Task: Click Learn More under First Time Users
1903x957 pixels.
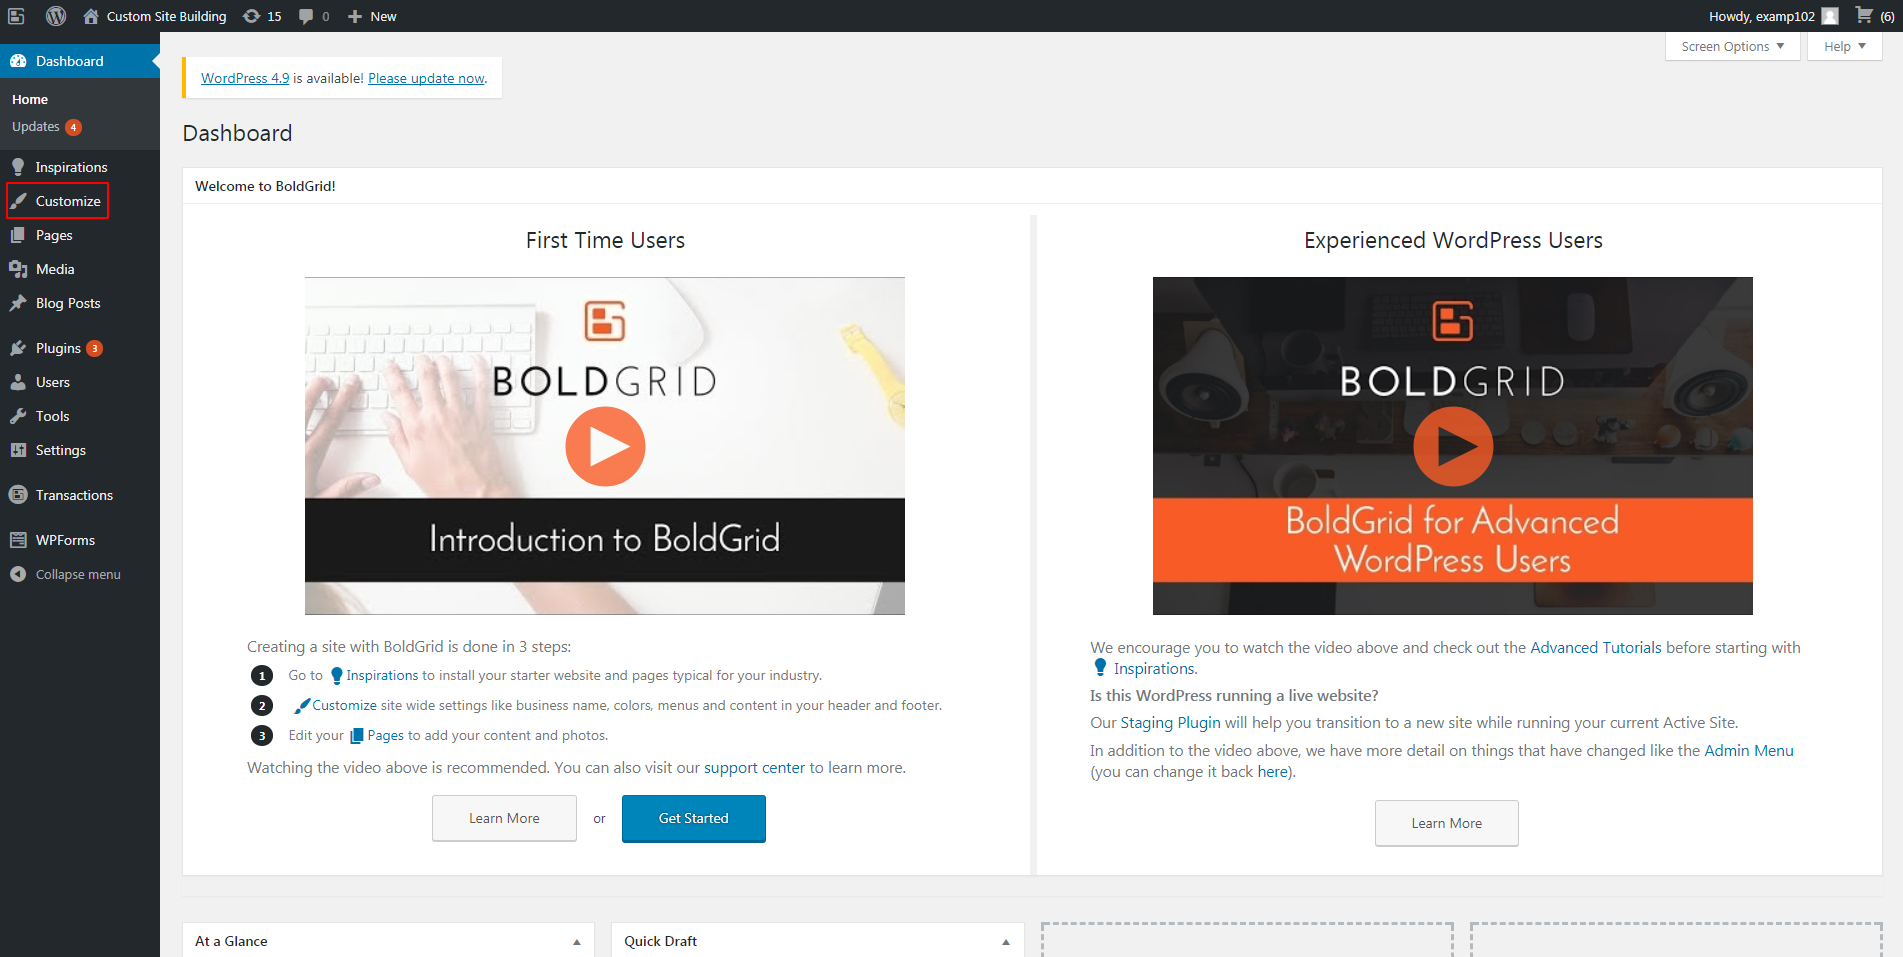Action: [x=504, y=818]
